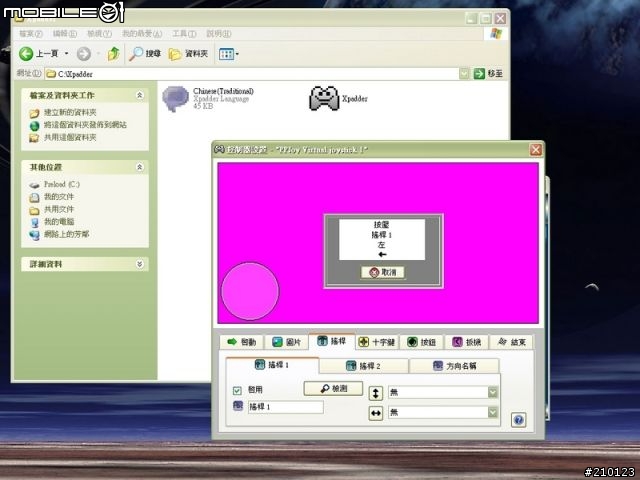Switch to the 十字鍵 D-pad tab
Image resolution: width=640 pixels, height=480 pixels.
[x=377, y=342]
